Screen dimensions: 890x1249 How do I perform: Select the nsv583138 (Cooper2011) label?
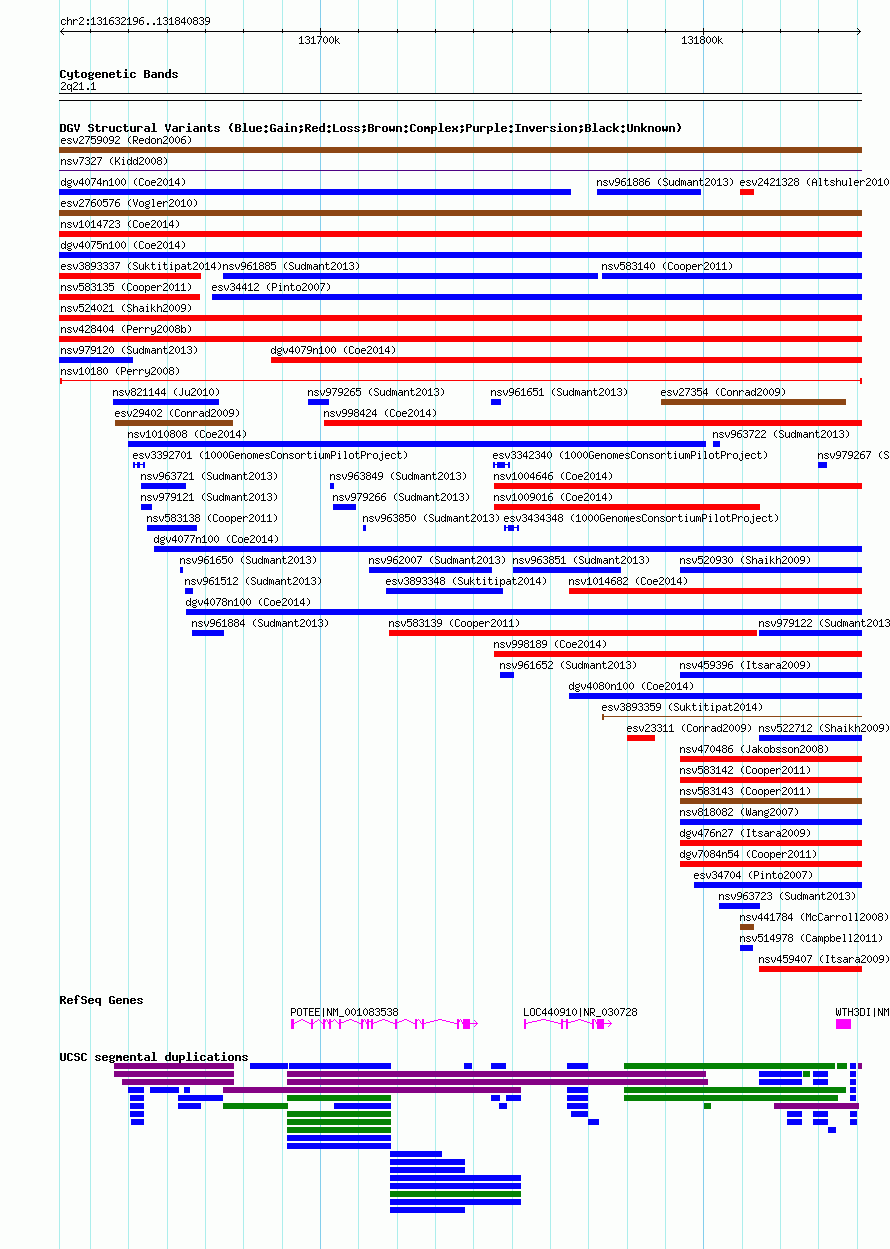pos(212,518)
